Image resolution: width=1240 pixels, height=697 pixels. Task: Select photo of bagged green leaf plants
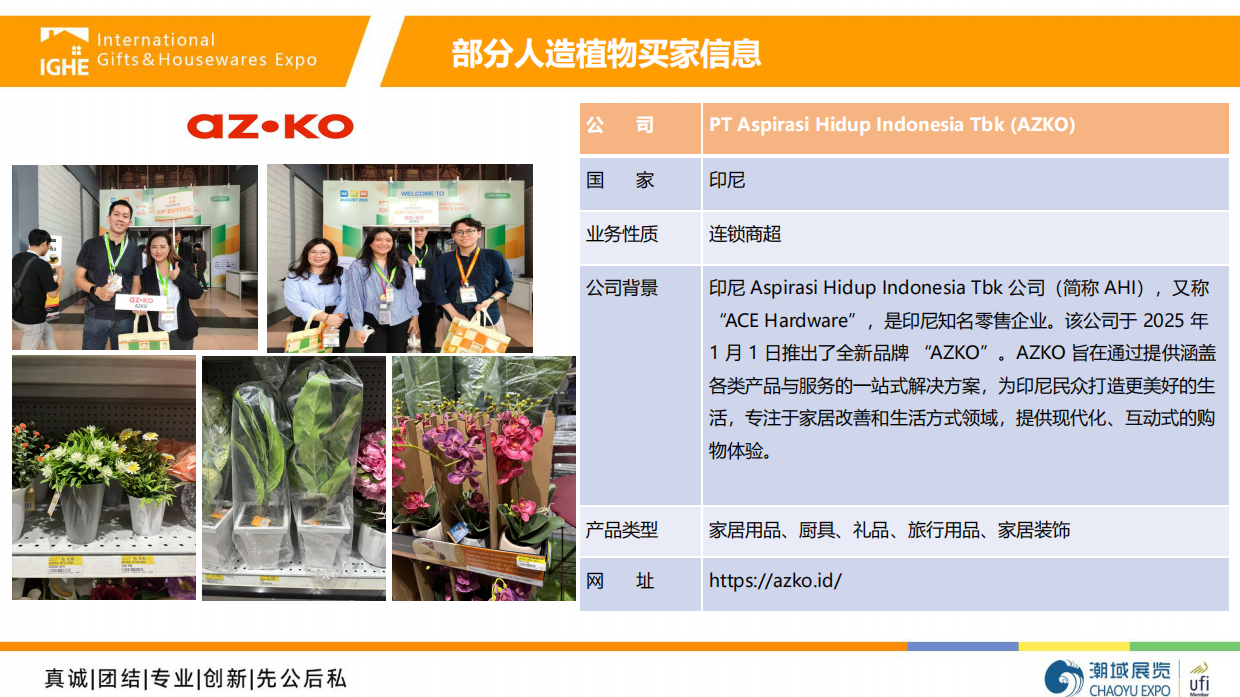tap(294, 478)
